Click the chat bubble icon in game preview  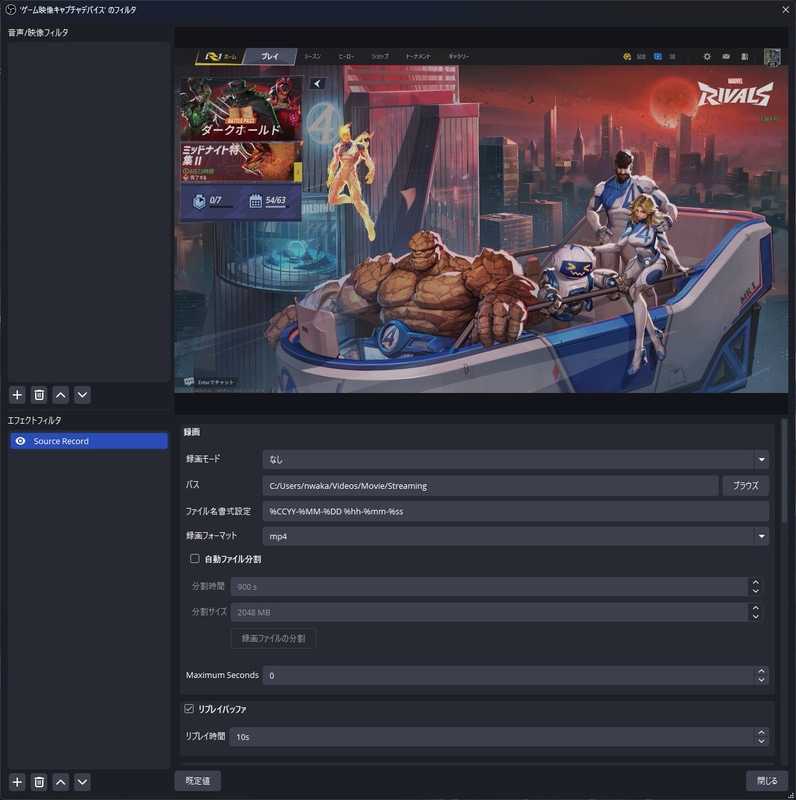[189, 382]
